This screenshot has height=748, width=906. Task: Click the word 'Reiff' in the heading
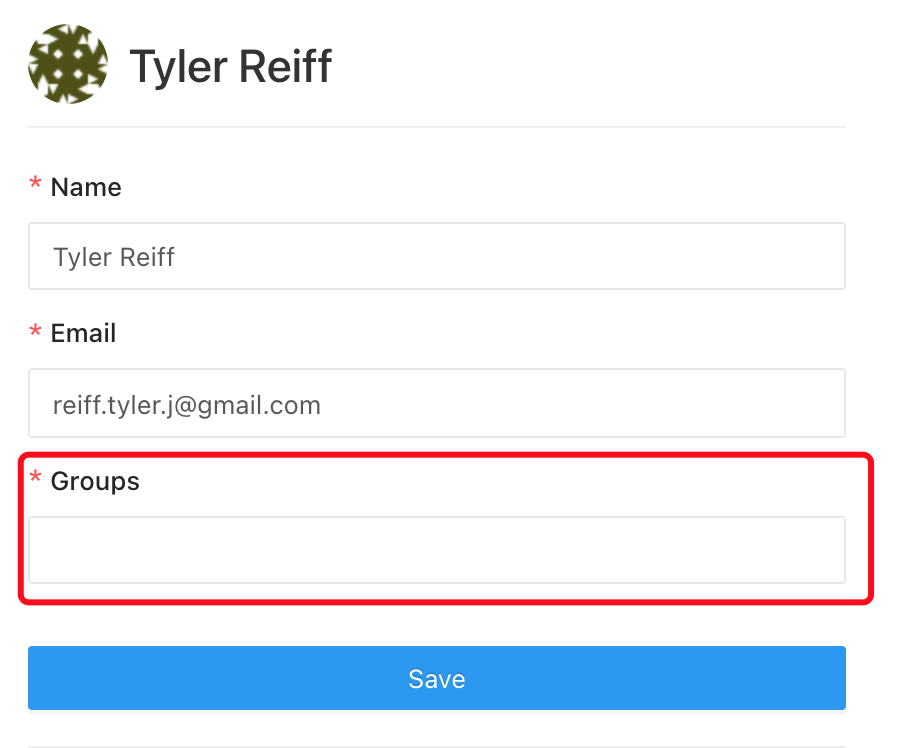coord(285,66)
